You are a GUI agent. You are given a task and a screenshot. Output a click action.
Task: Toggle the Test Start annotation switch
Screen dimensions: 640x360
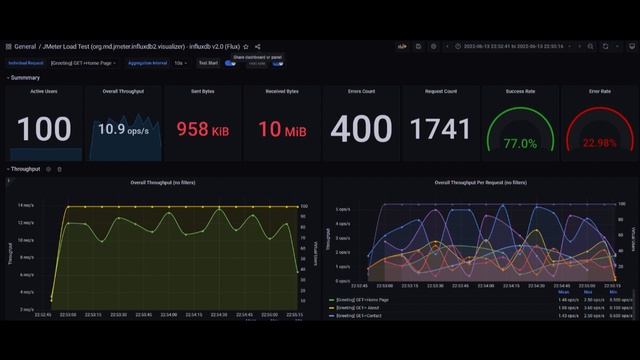[x=230, y=63]
